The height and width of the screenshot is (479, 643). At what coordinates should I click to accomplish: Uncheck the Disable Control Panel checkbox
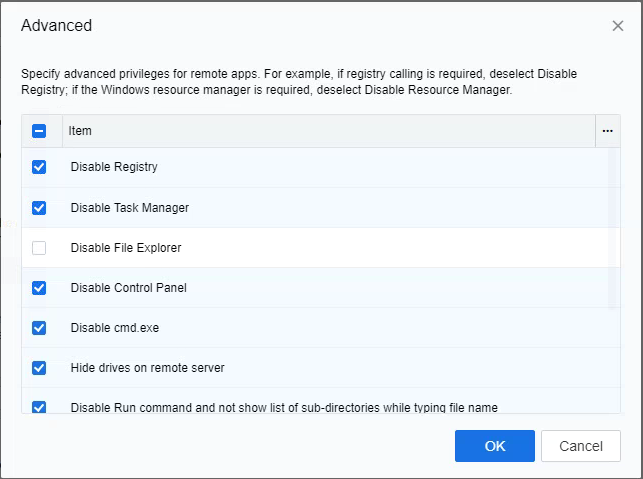tap(39, 288)
